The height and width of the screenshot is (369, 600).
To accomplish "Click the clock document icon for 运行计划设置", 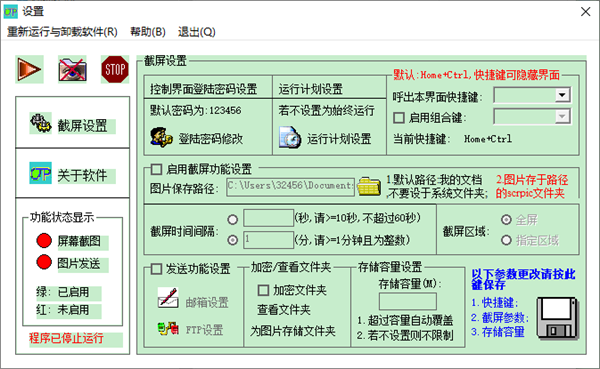I will (290, 137).
